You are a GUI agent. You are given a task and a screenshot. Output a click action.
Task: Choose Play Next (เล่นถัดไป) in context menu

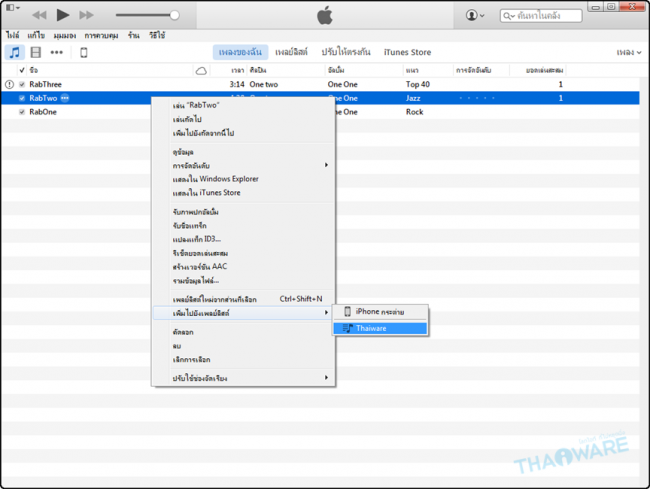point(244,119)
